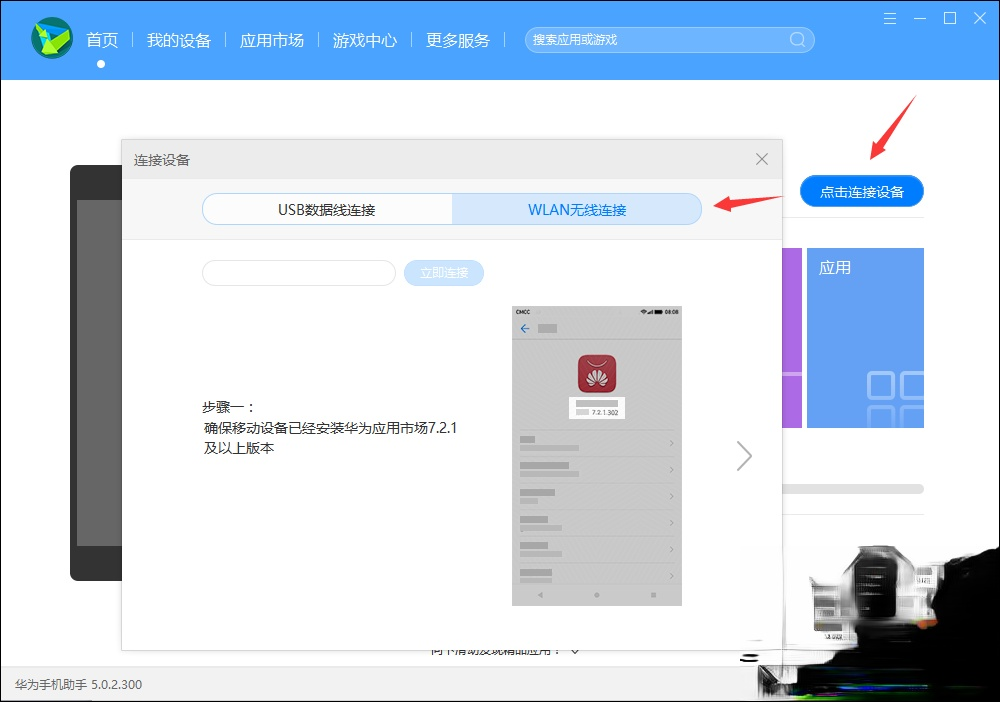Switch to the USB数据线连接 tab

point(327,208)
